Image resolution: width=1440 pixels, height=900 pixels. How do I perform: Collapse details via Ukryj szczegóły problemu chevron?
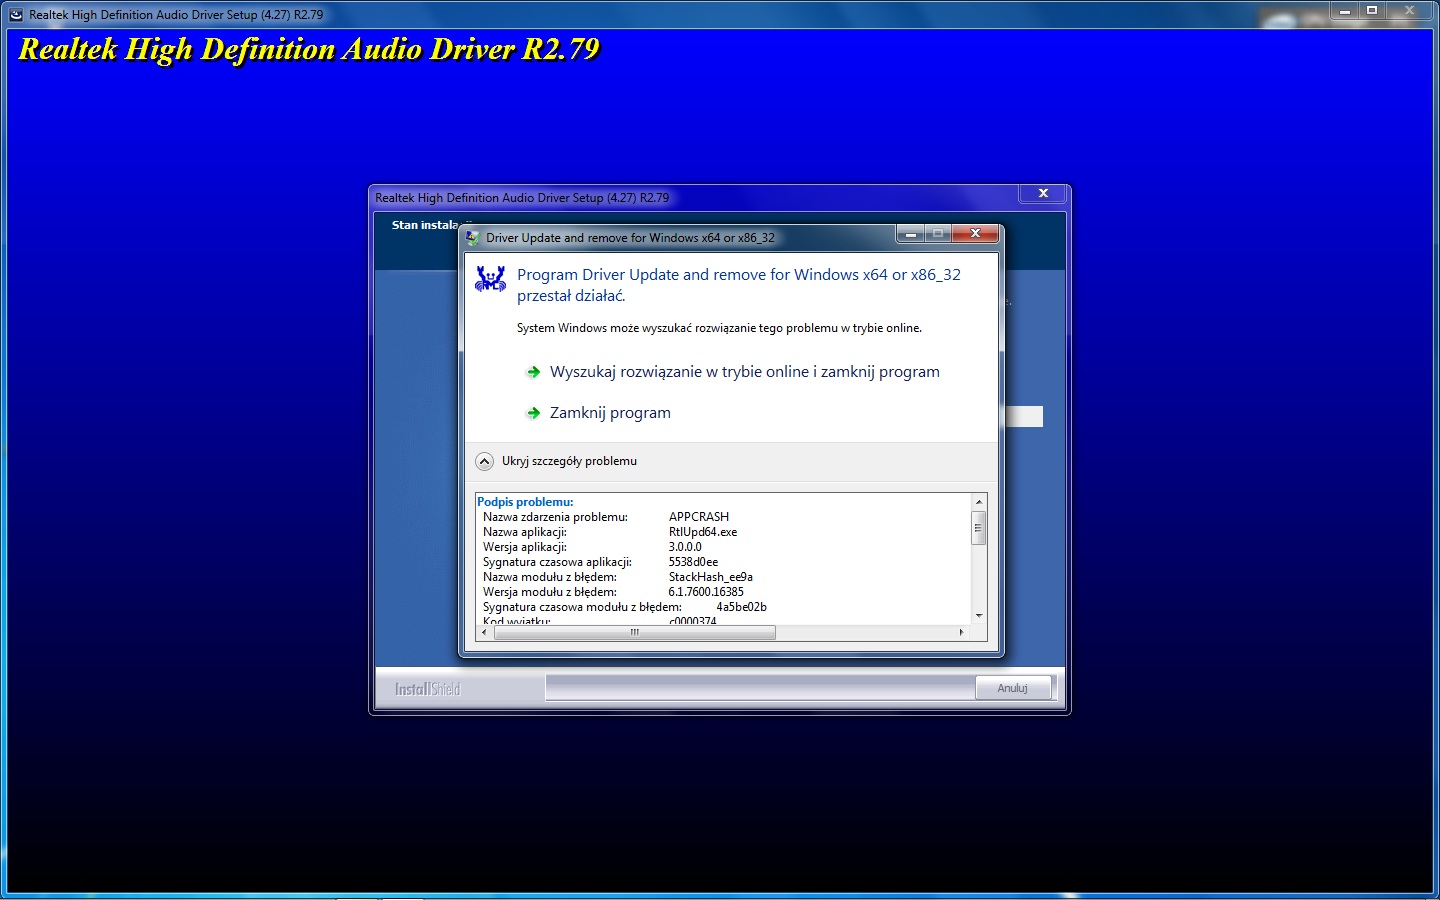tap(484, 461)
